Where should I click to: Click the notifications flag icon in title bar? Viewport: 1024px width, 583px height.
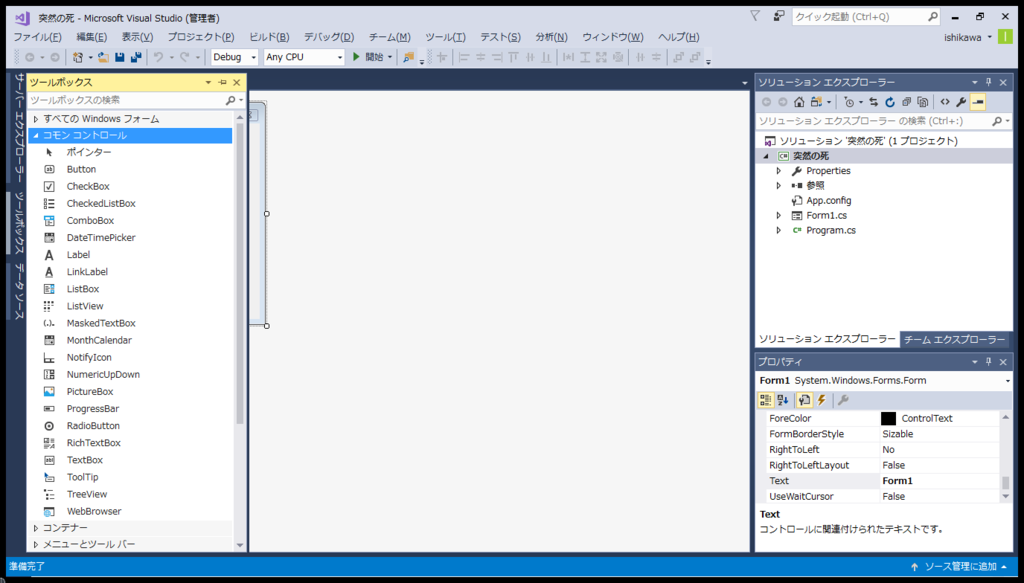click(755, 16)
